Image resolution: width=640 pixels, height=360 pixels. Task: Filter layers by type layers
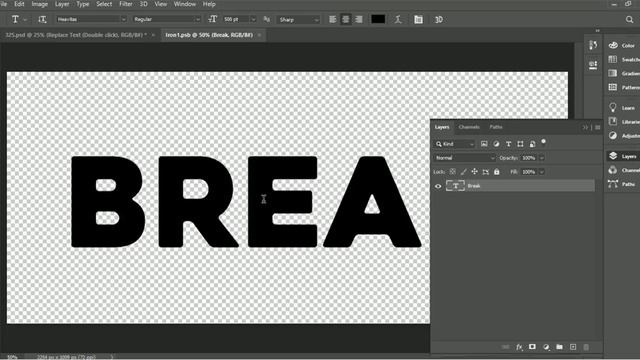508,144
